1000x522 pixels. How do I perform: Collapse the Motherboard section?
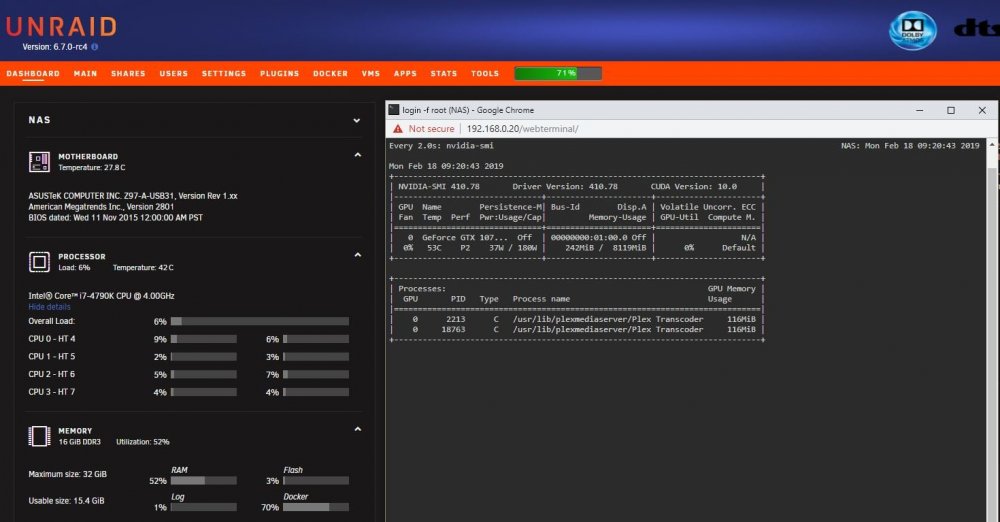click(x=358, y=155)
